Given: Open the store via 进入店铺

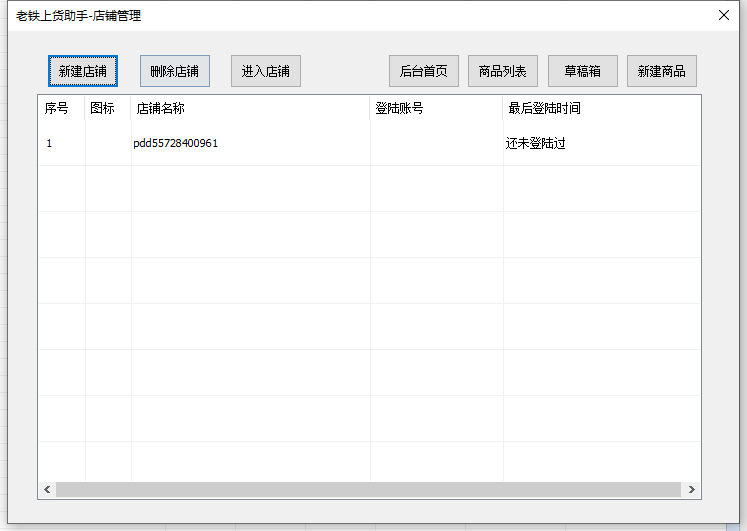Looking at the screenshot, I should click(266, 71).
